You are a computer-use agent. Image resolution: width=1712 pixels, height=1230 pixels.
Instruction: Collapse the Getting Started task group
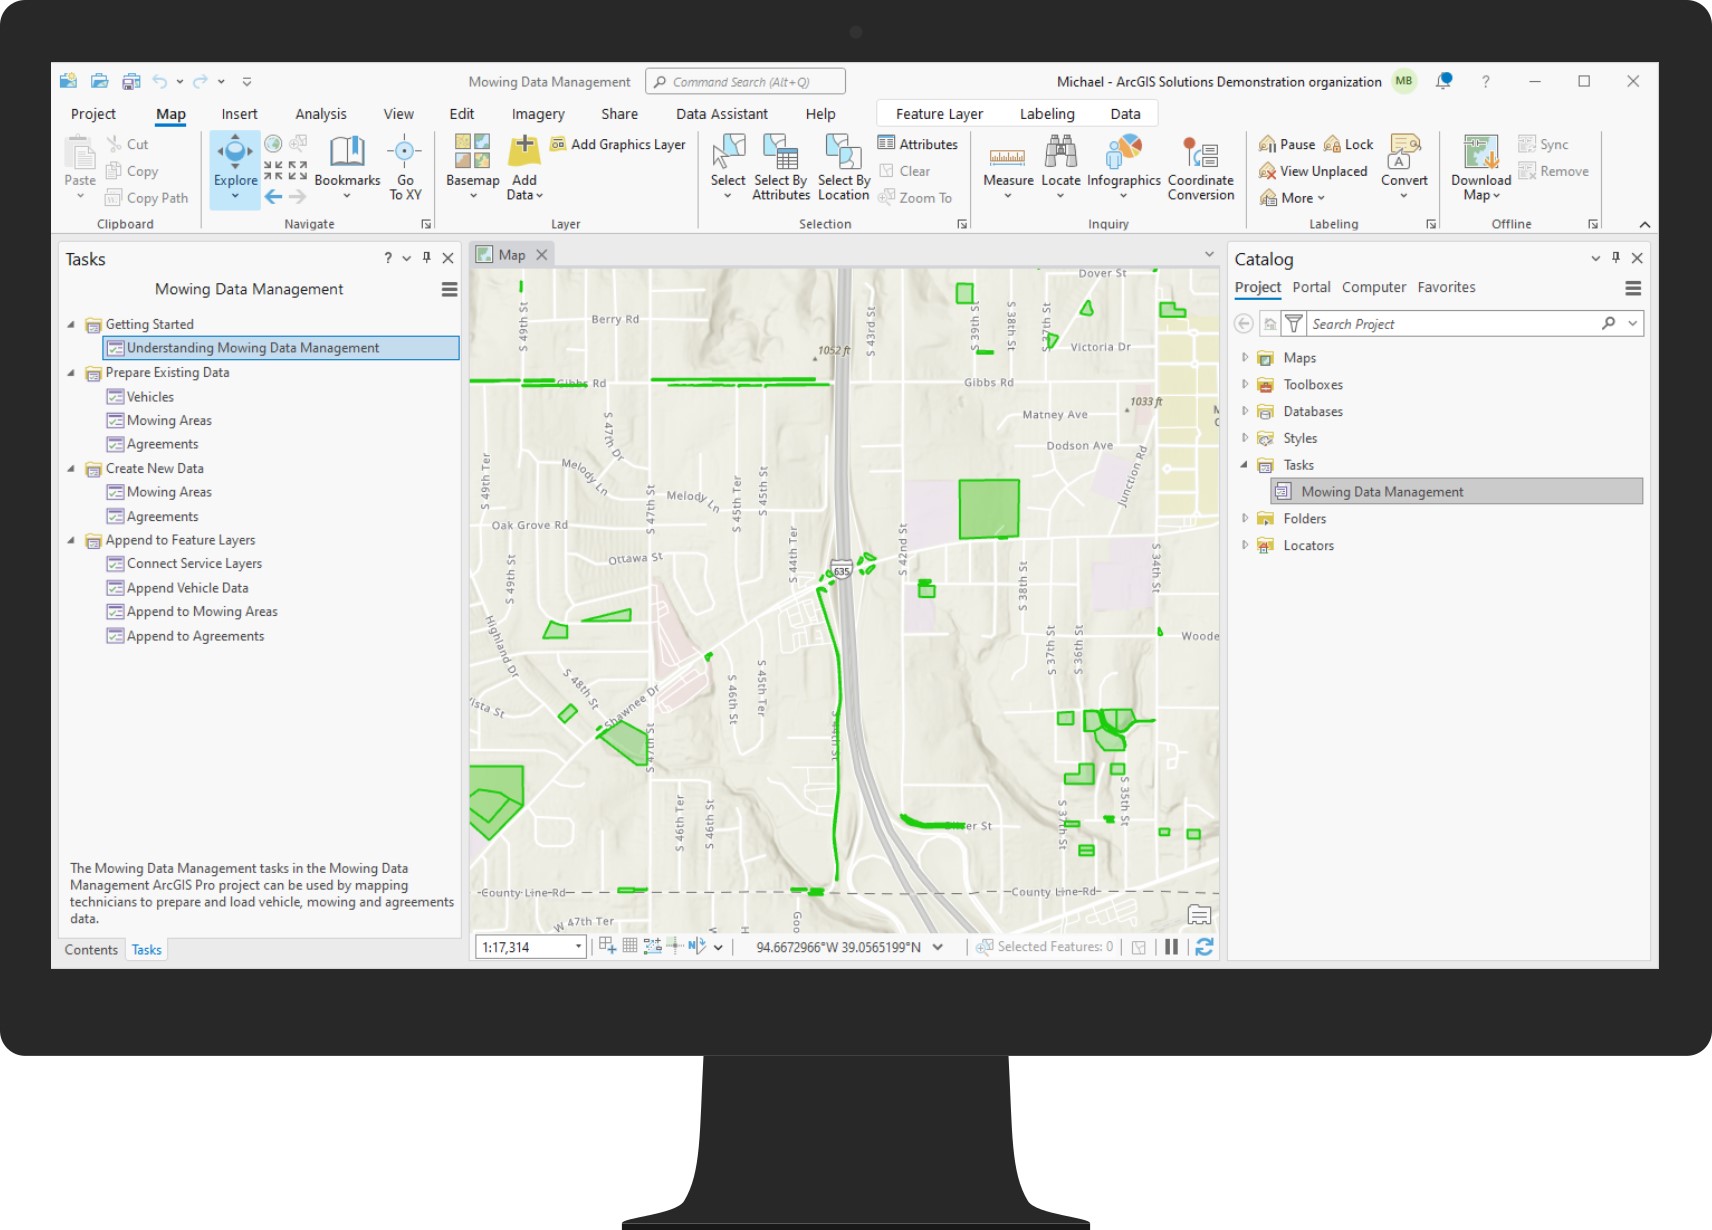71,324
